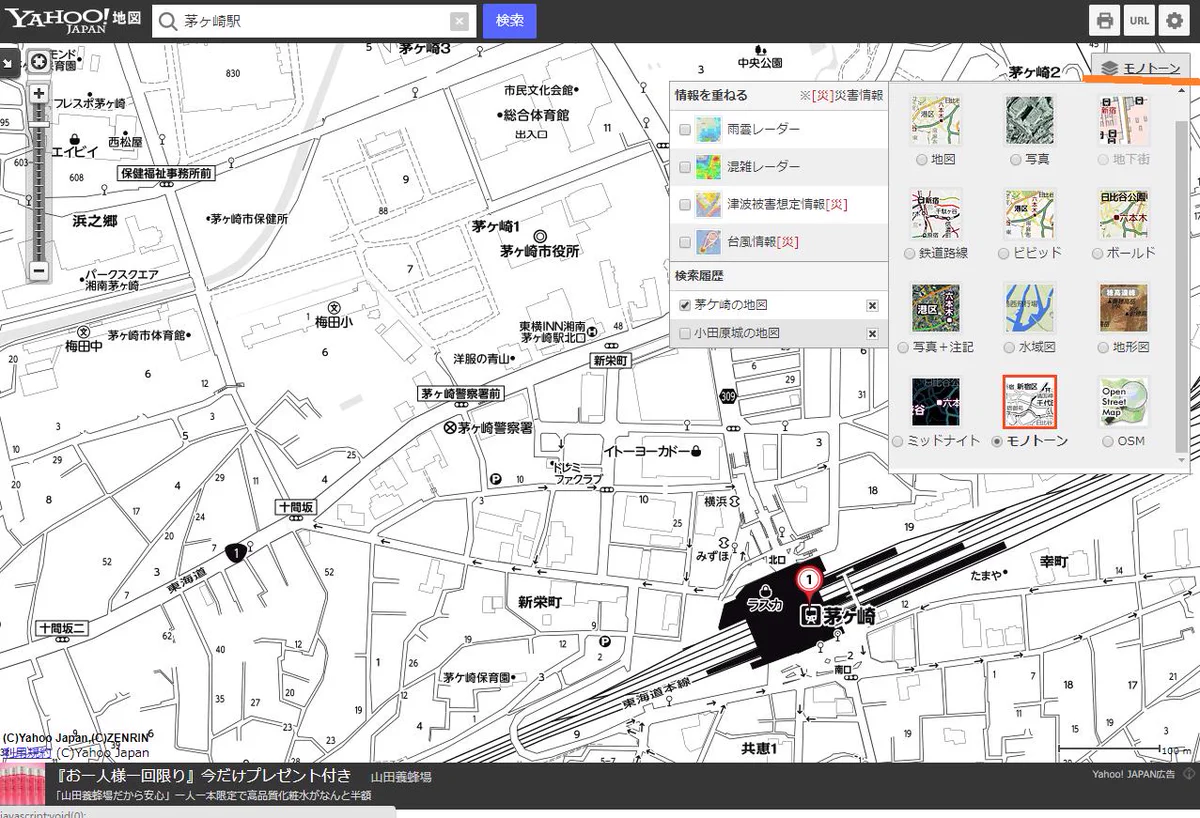Select the 地形図 radio button
Screen dimensions: 1200x818
coord(1103,347)
